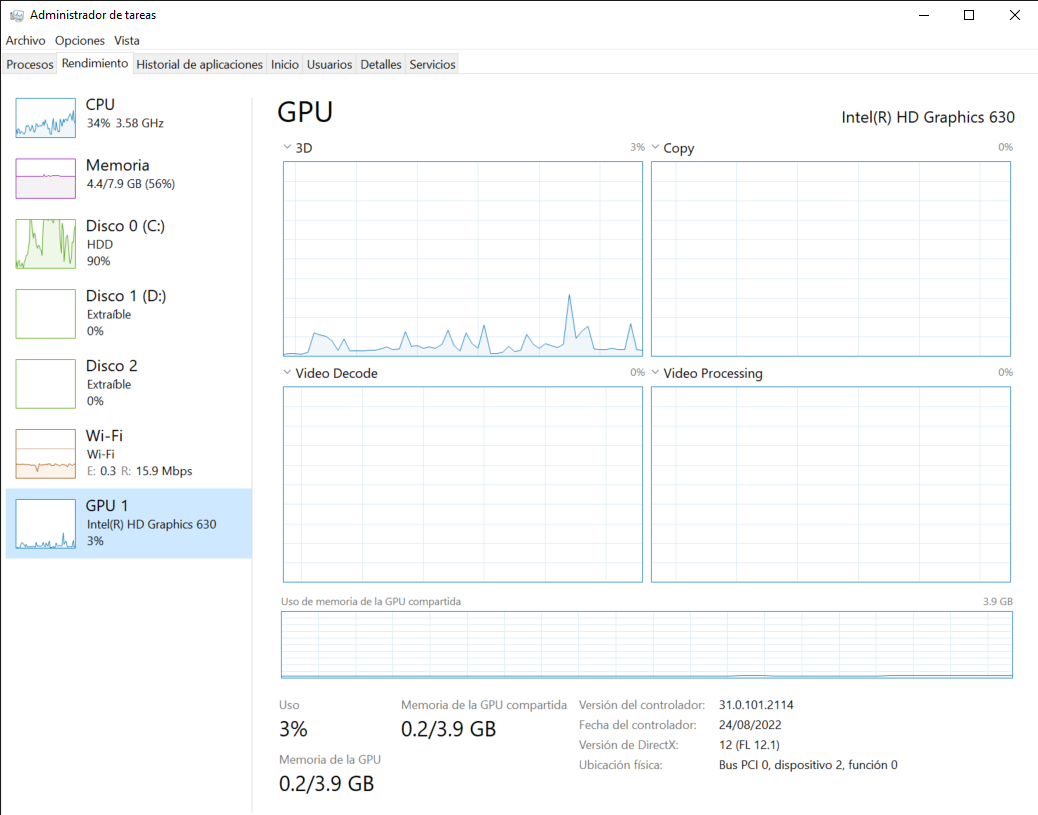
Task: Click the Task Manager app icon in title bar
Action: [x=17, y=15]
